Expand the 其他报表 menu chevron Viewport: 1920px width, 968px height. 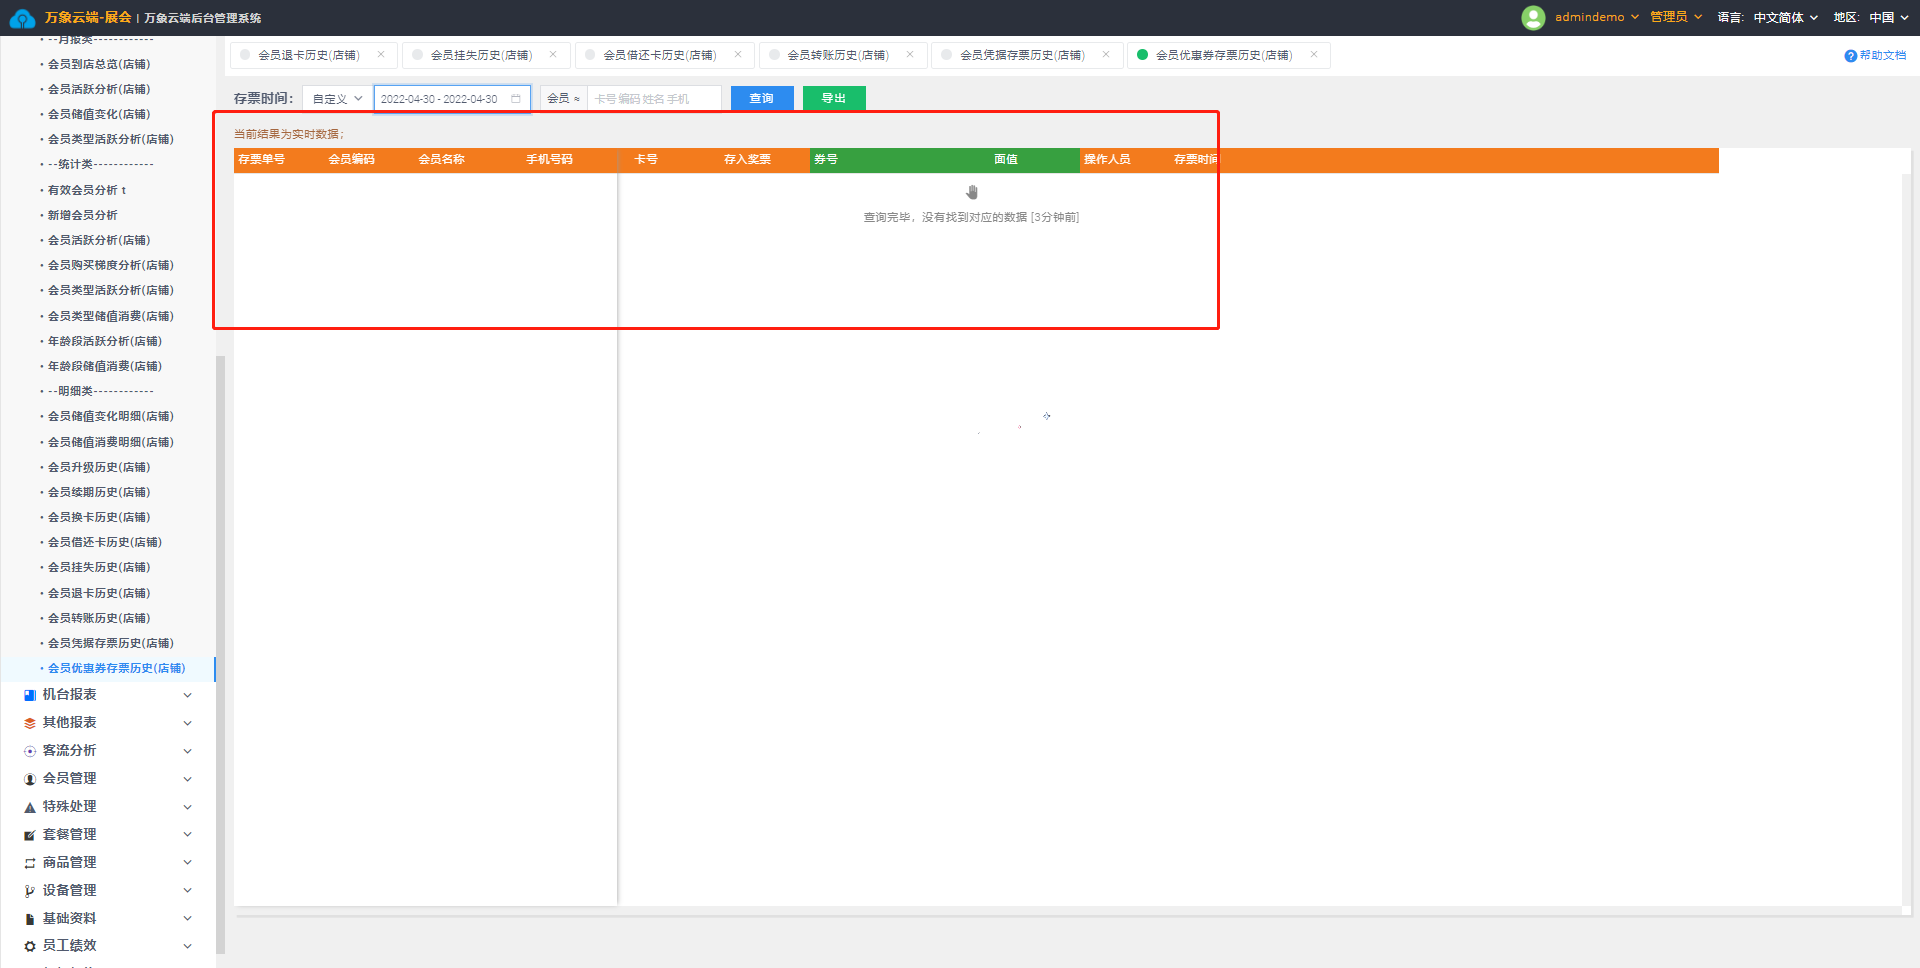(x=187, y=723)
